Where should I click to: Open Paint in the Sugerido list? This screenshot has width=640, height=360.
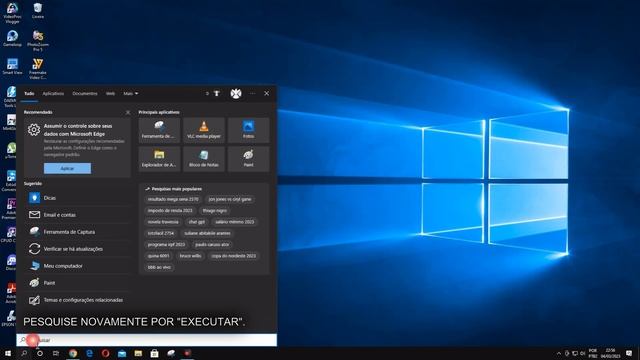pyautogui.click(x=78, y=283)
